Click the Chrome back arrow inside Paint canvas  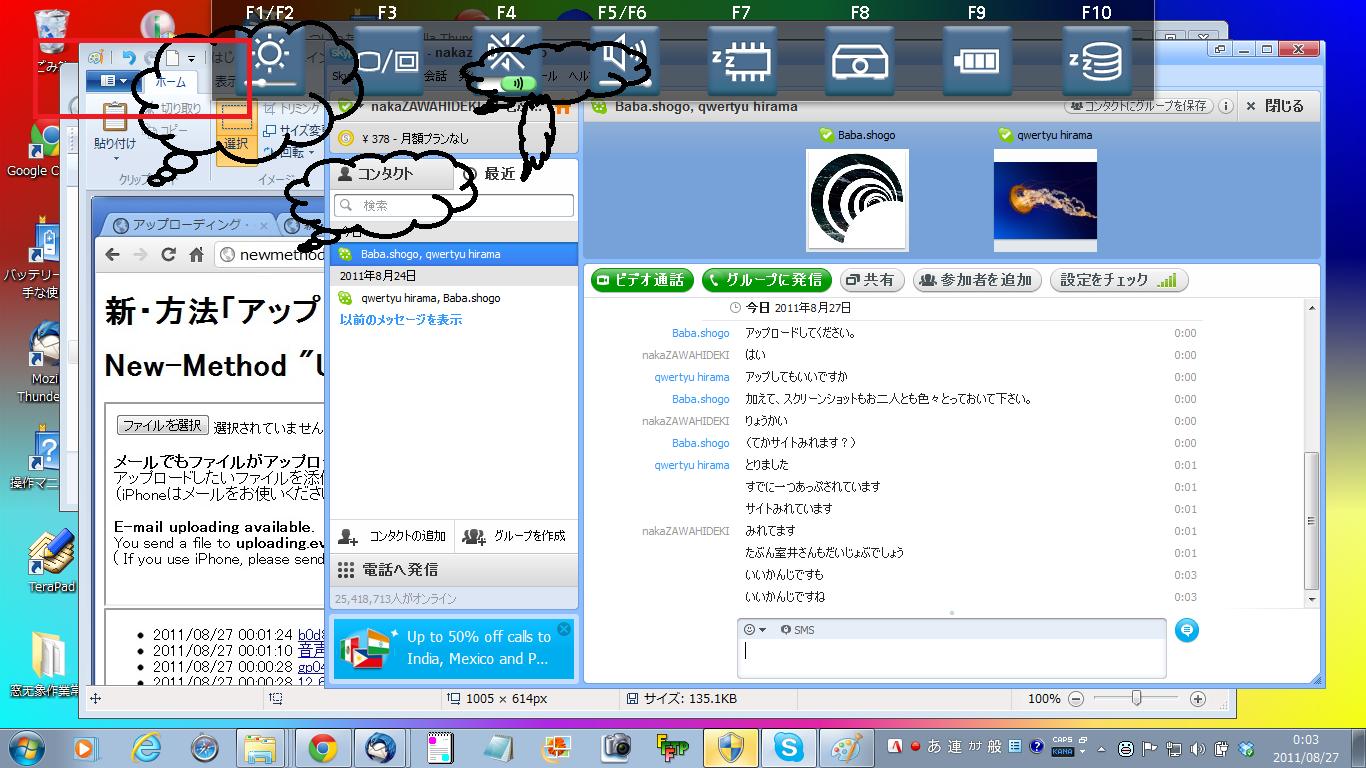[x=113, y=254]
